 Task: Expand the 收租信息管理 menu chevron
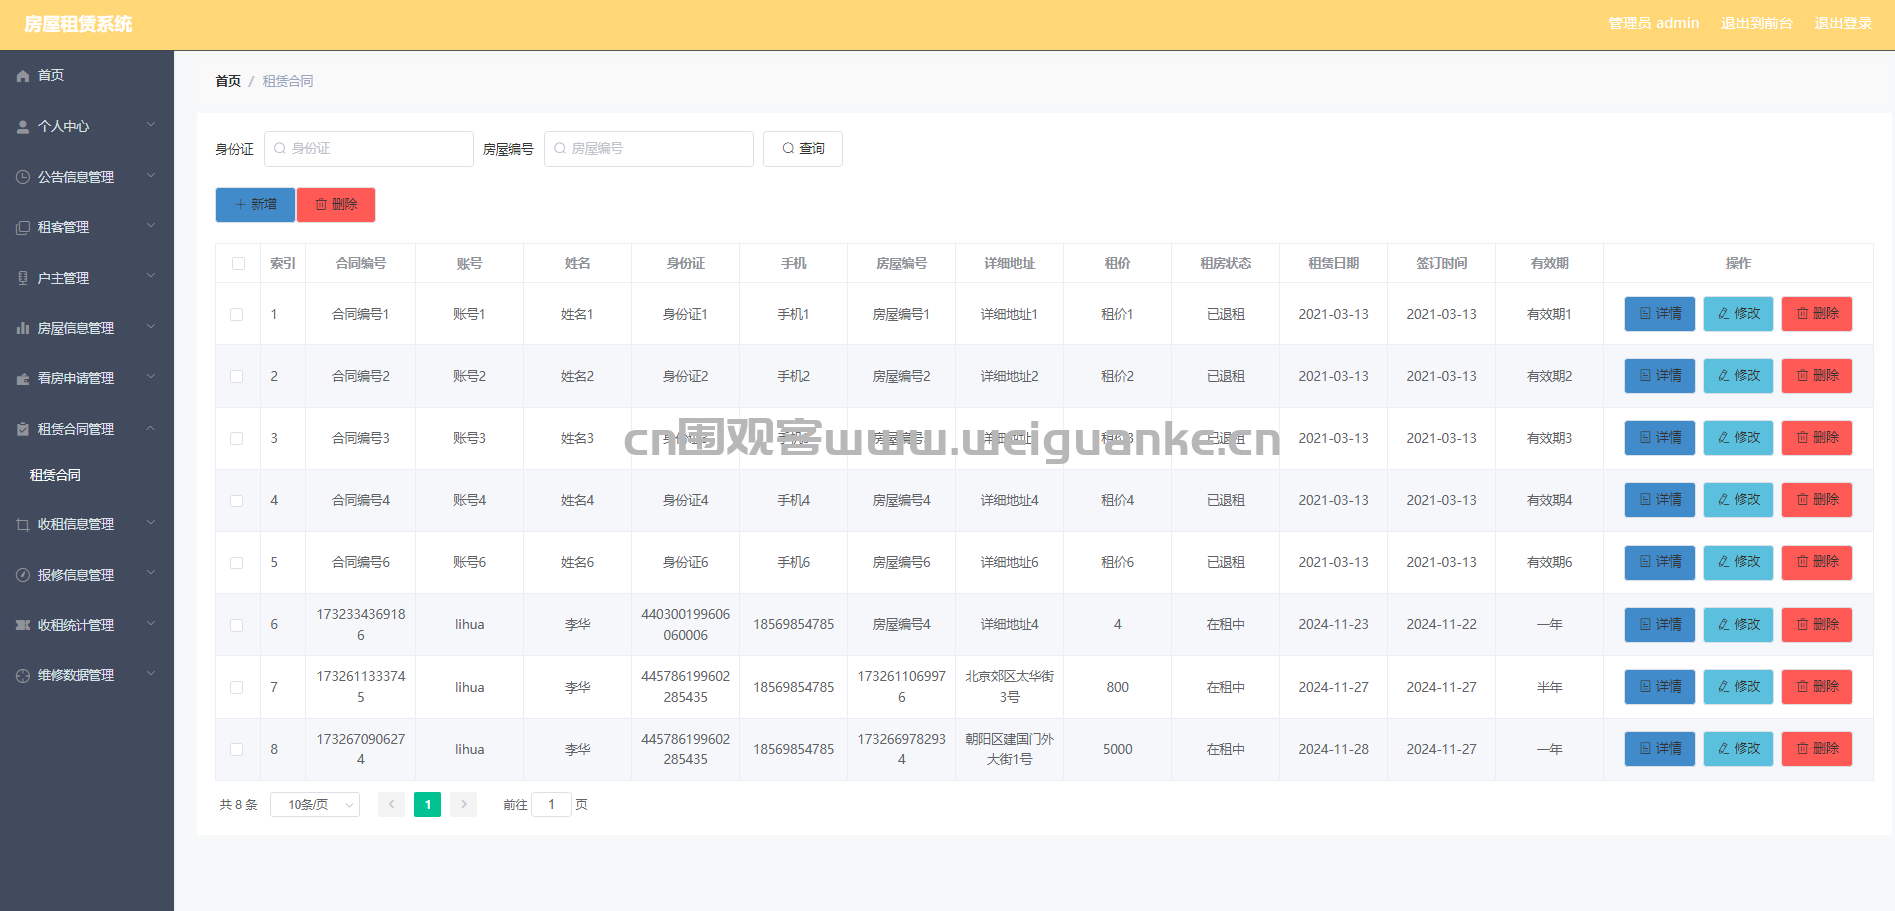tap(151, 522)
